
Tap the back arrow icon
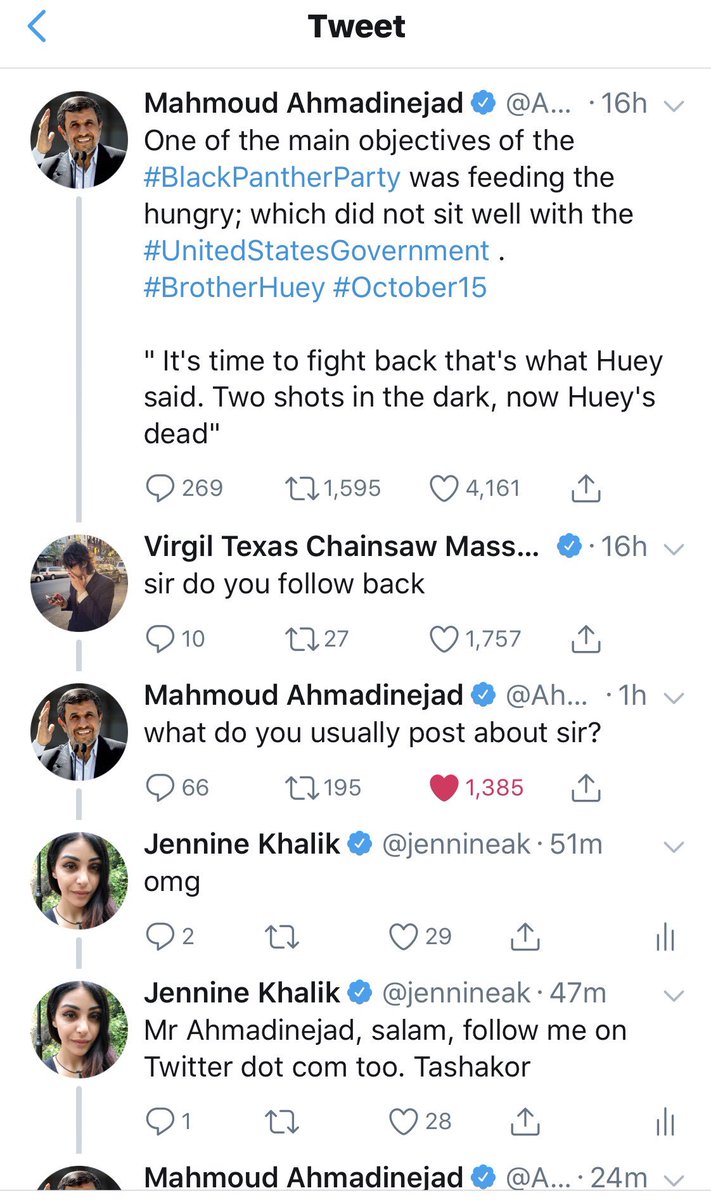[x=37, y=27]
